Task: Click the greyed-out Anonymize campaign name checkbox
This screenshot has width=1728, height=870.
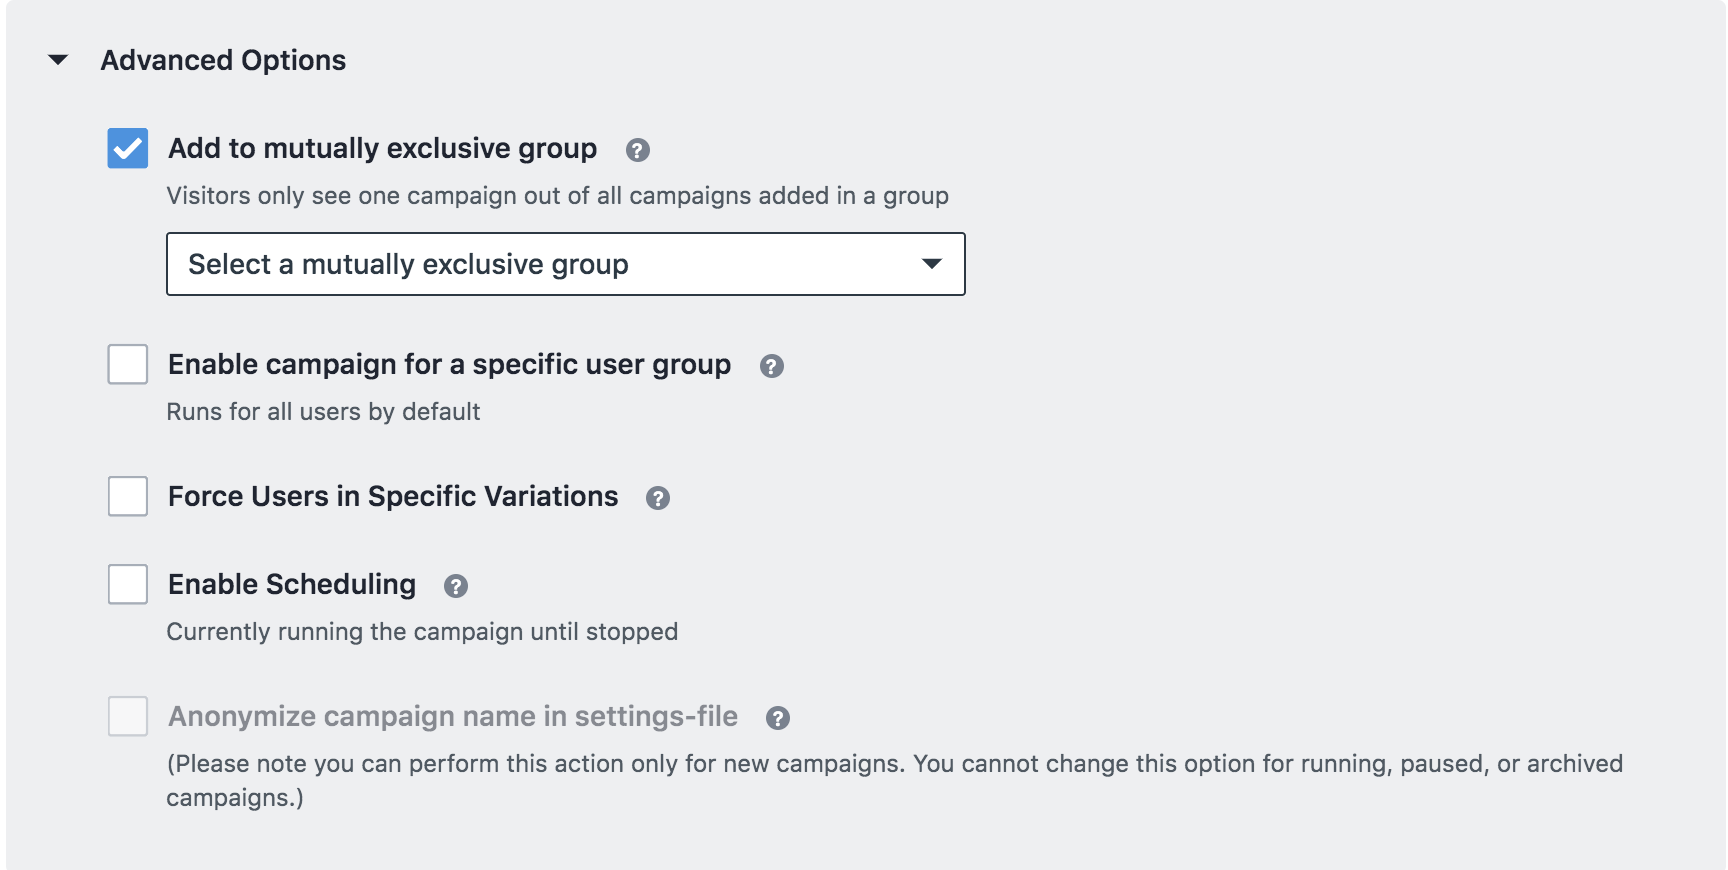Action: [128, 716]
